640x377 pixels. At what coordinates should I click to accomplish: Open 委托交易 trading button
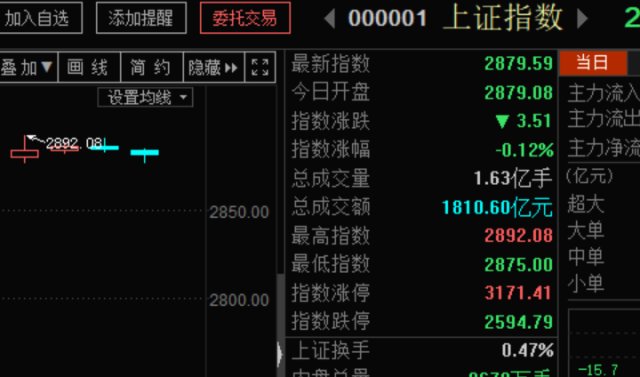click(x=245, y=18)
